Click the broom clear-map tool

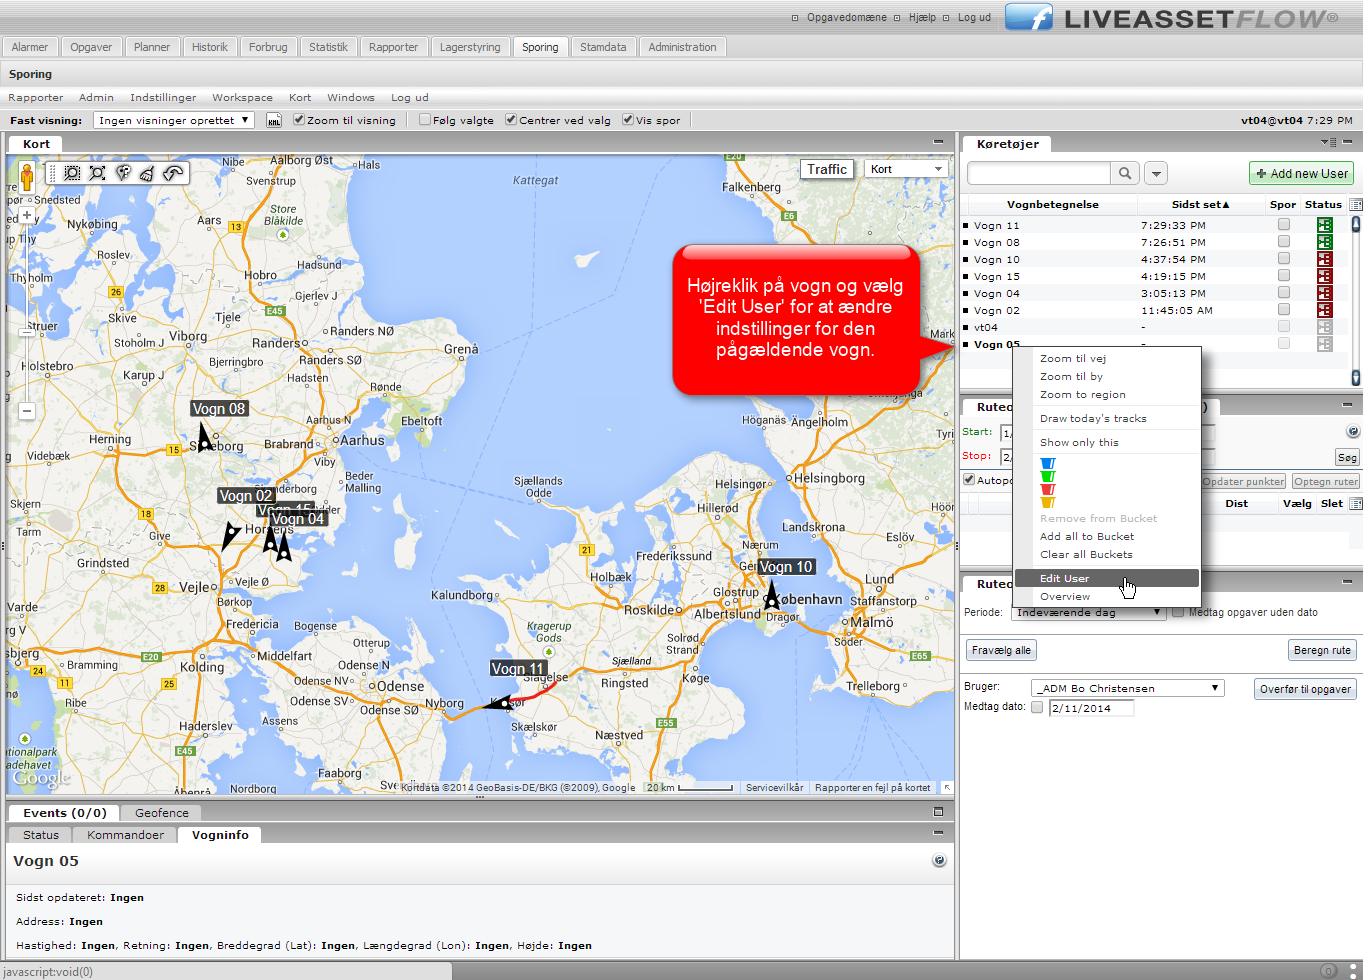click(x=148, y=173)
